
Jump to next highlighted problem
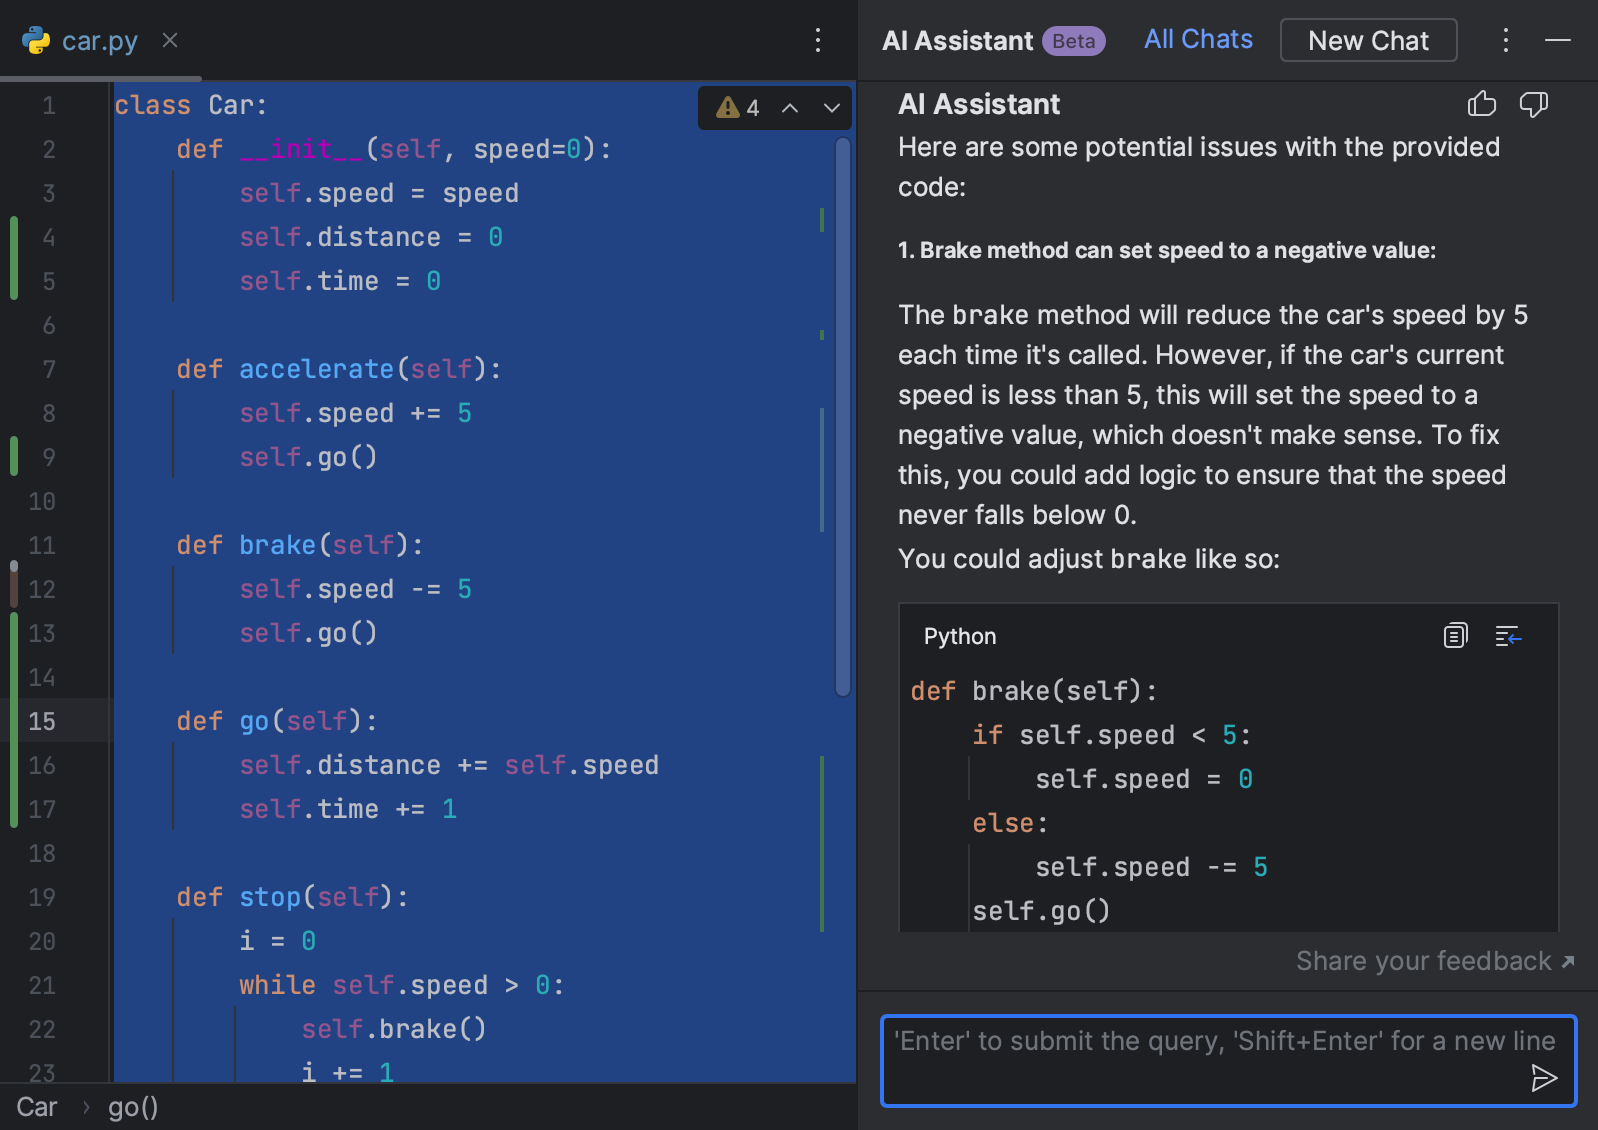pyautogui.click(x=831, y=108)
